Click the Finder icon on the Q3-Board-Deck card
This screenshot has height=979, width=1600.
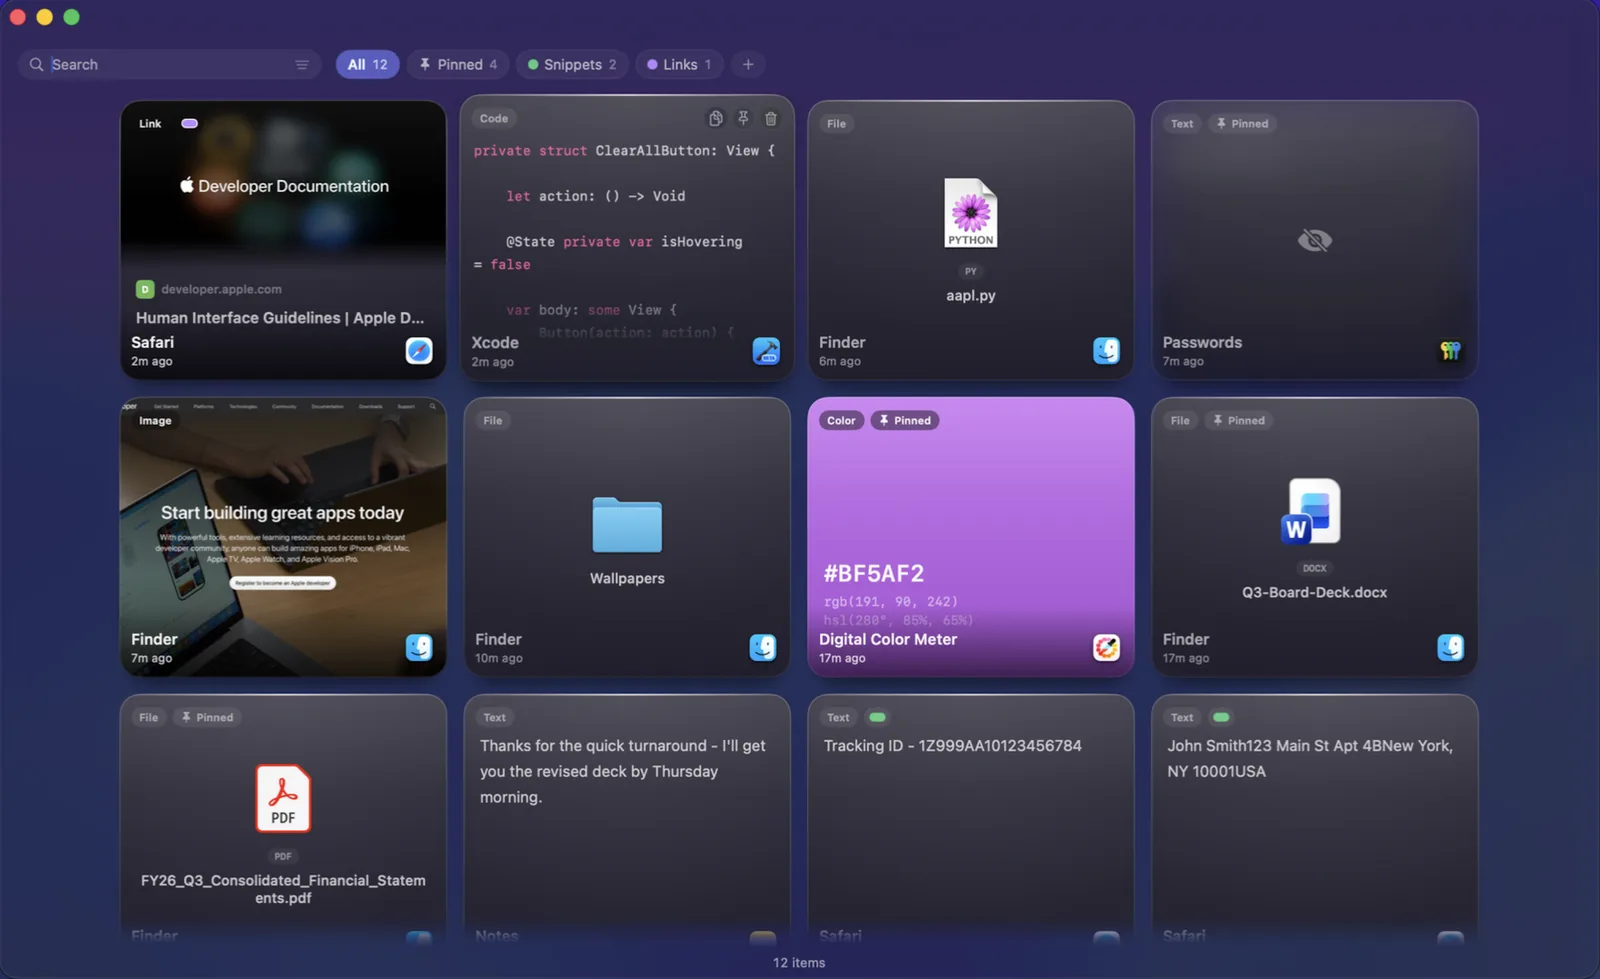click(1450, 648)
